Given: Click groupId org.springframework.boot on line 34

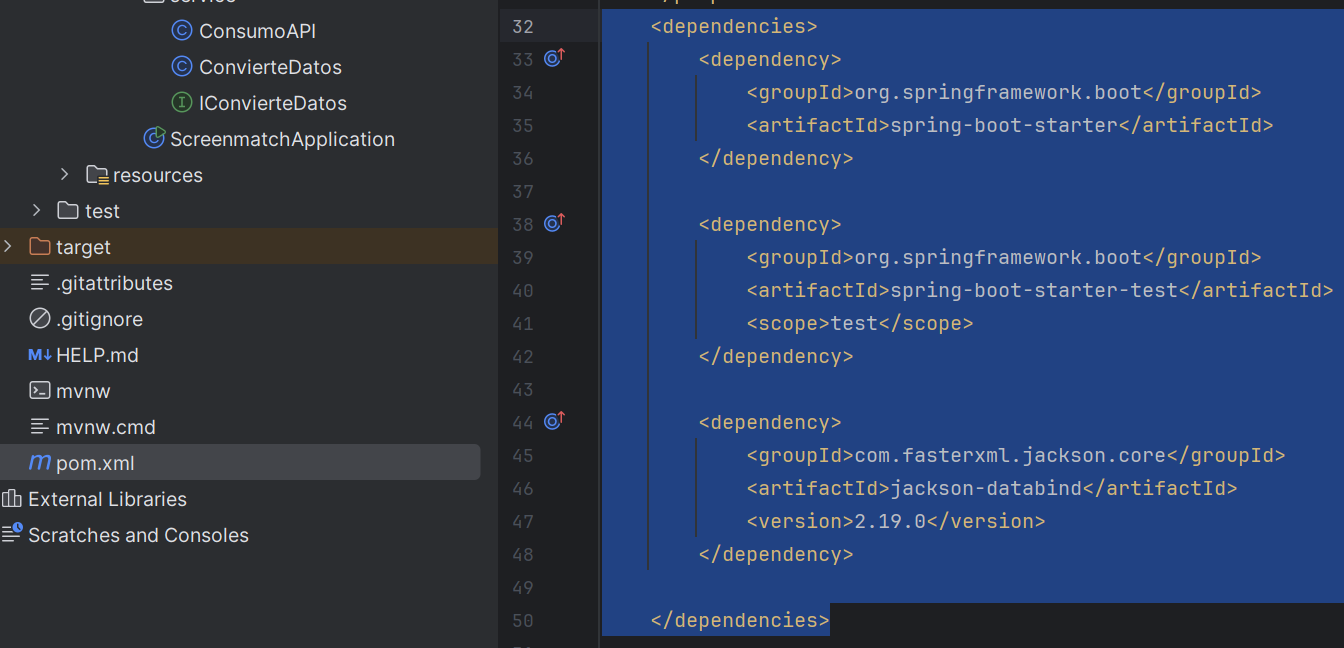Looking at the screenshot, I should point(1004,92).
